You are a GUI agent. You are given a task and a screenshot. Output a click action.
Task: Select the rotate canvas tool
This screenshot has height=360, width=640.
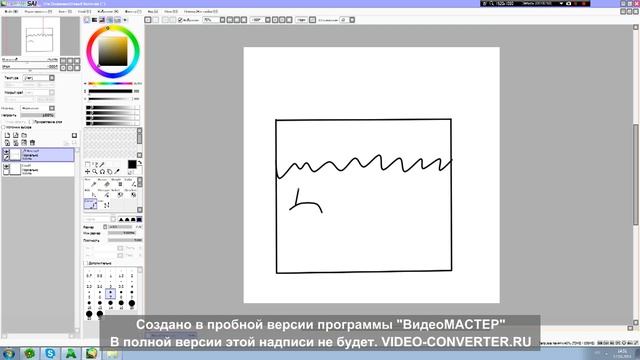tap(102, 172)
